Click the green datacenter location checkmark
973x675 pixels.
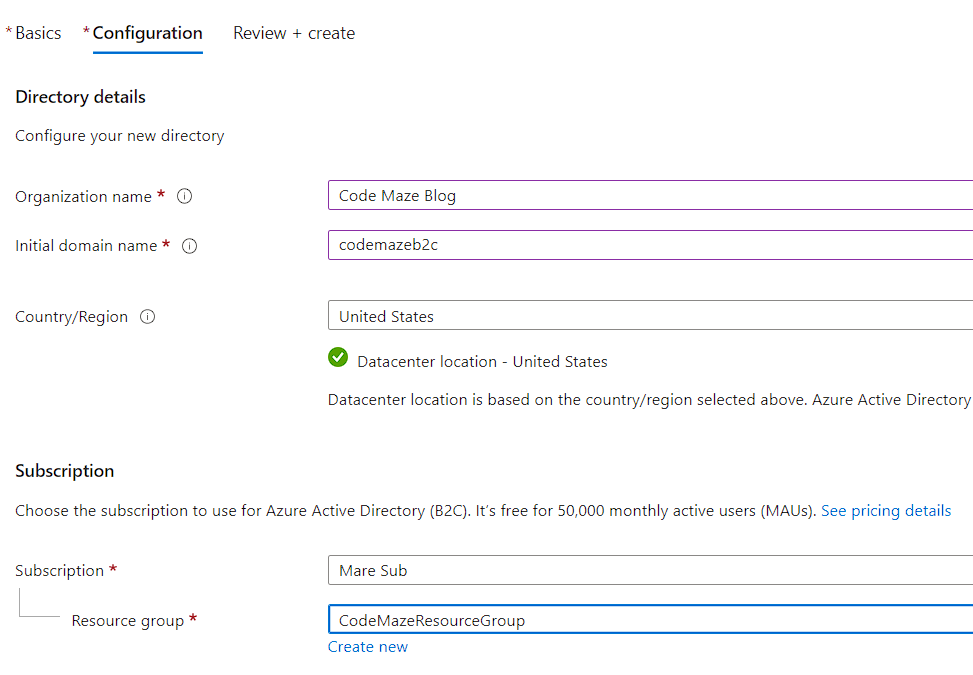[338, 358]
